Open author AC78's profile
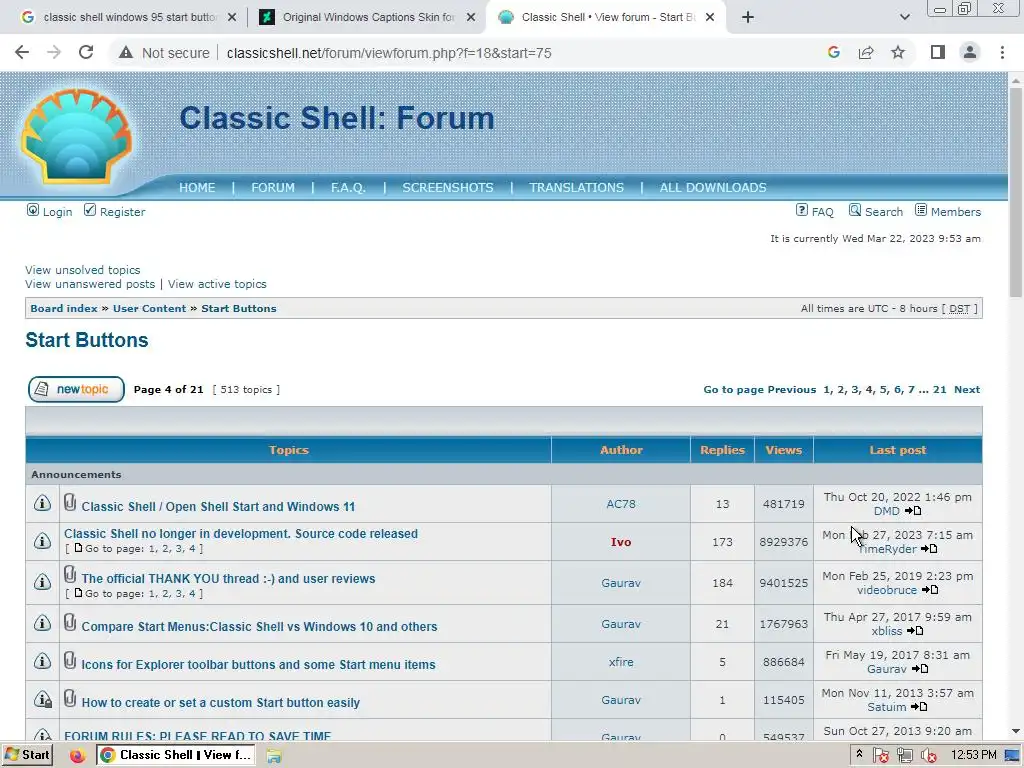1024x768 pixels. point(621,504)
